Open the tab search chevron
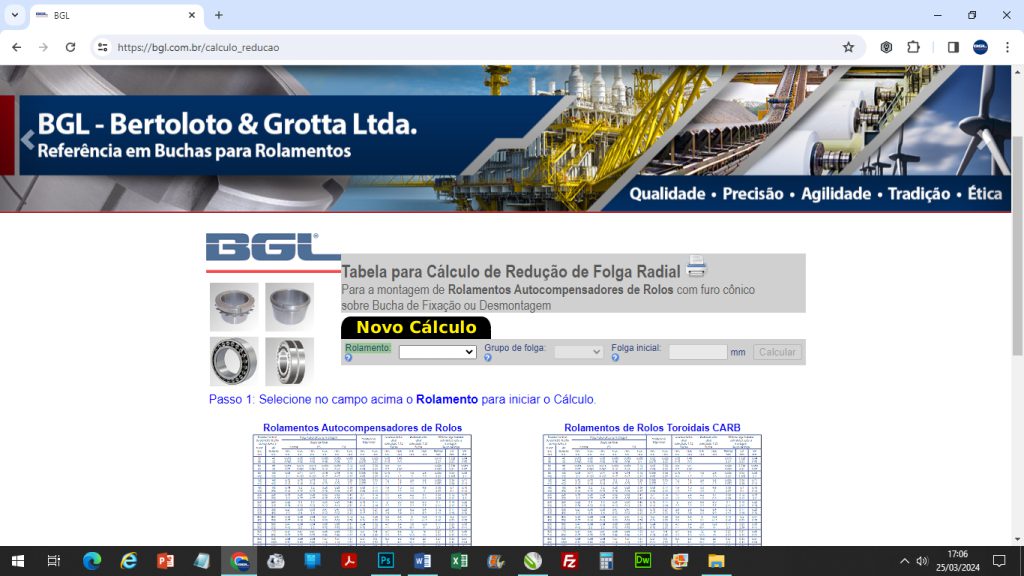Image resolution: width=1024 pixels, height=576 pixels. tap(14, 15)
